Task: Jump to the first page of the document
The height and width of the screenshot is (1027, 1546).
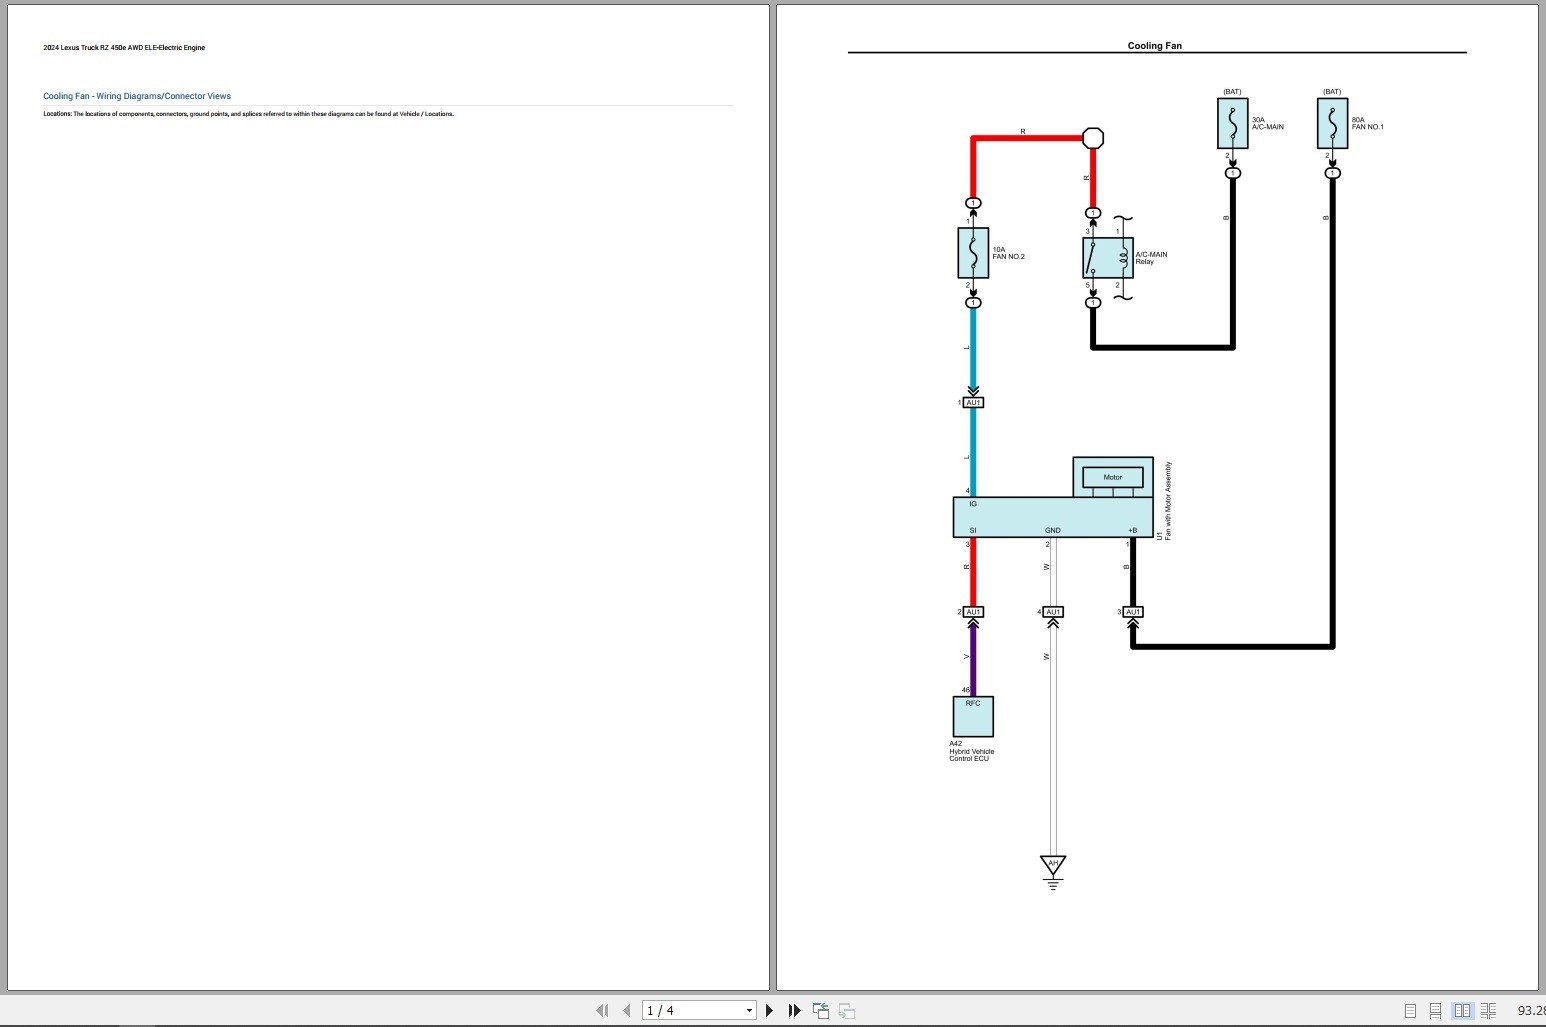Action: pyautogui.click(x=602, y=1010)
